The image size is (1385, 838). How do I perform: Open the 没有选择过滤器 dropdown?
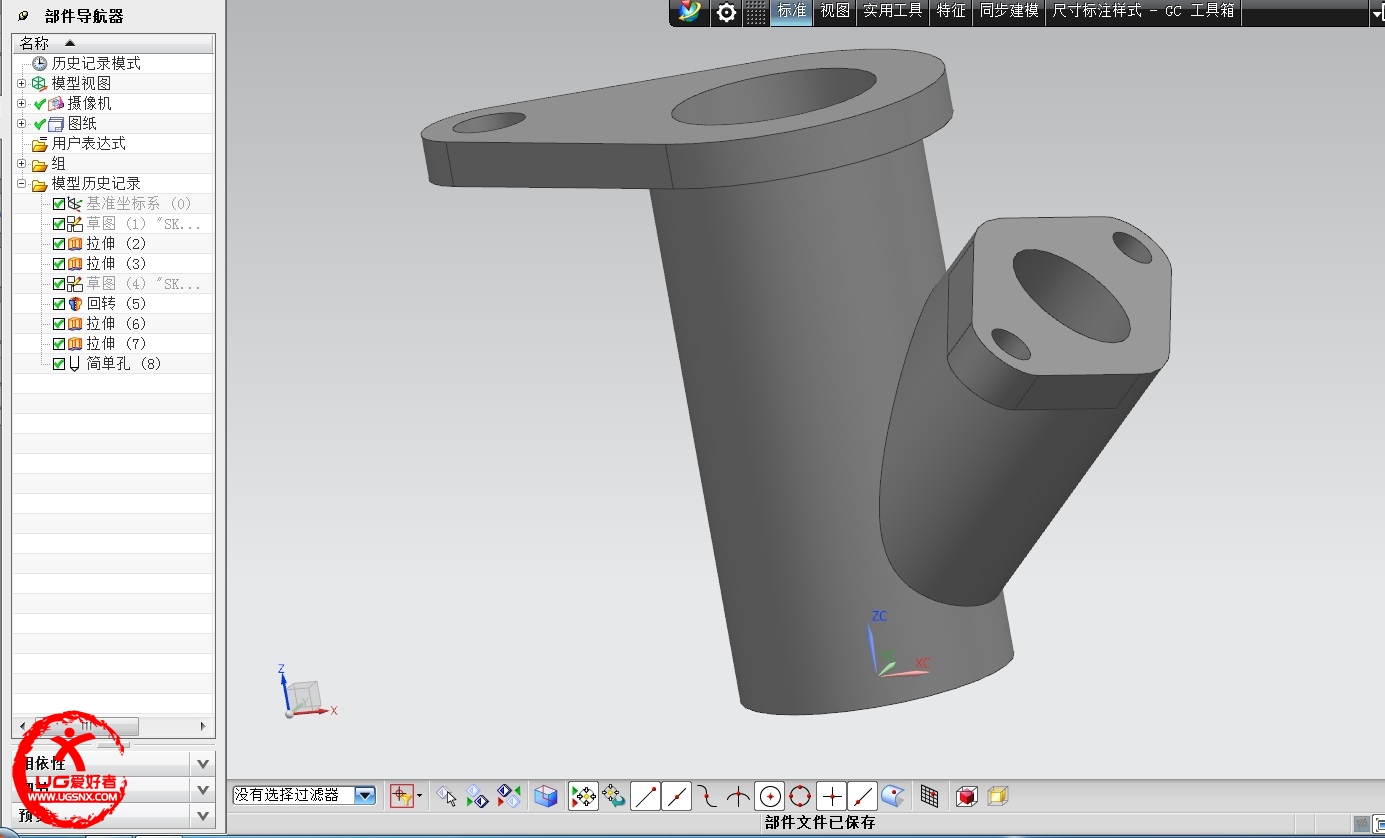pos(365,796)
